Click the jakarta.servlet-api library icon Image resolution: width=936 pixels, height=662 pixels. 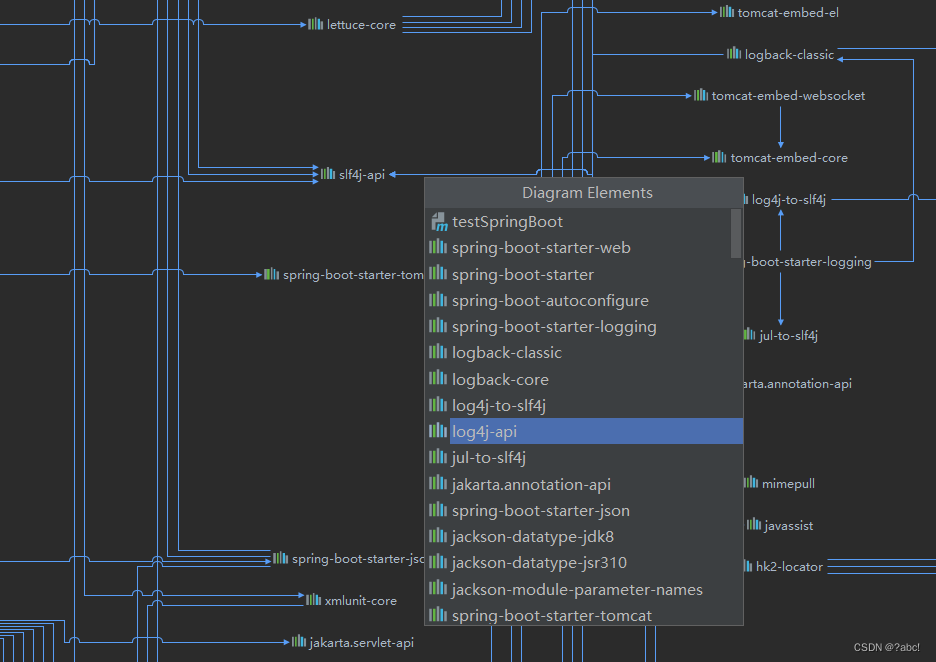click(298, 642)
